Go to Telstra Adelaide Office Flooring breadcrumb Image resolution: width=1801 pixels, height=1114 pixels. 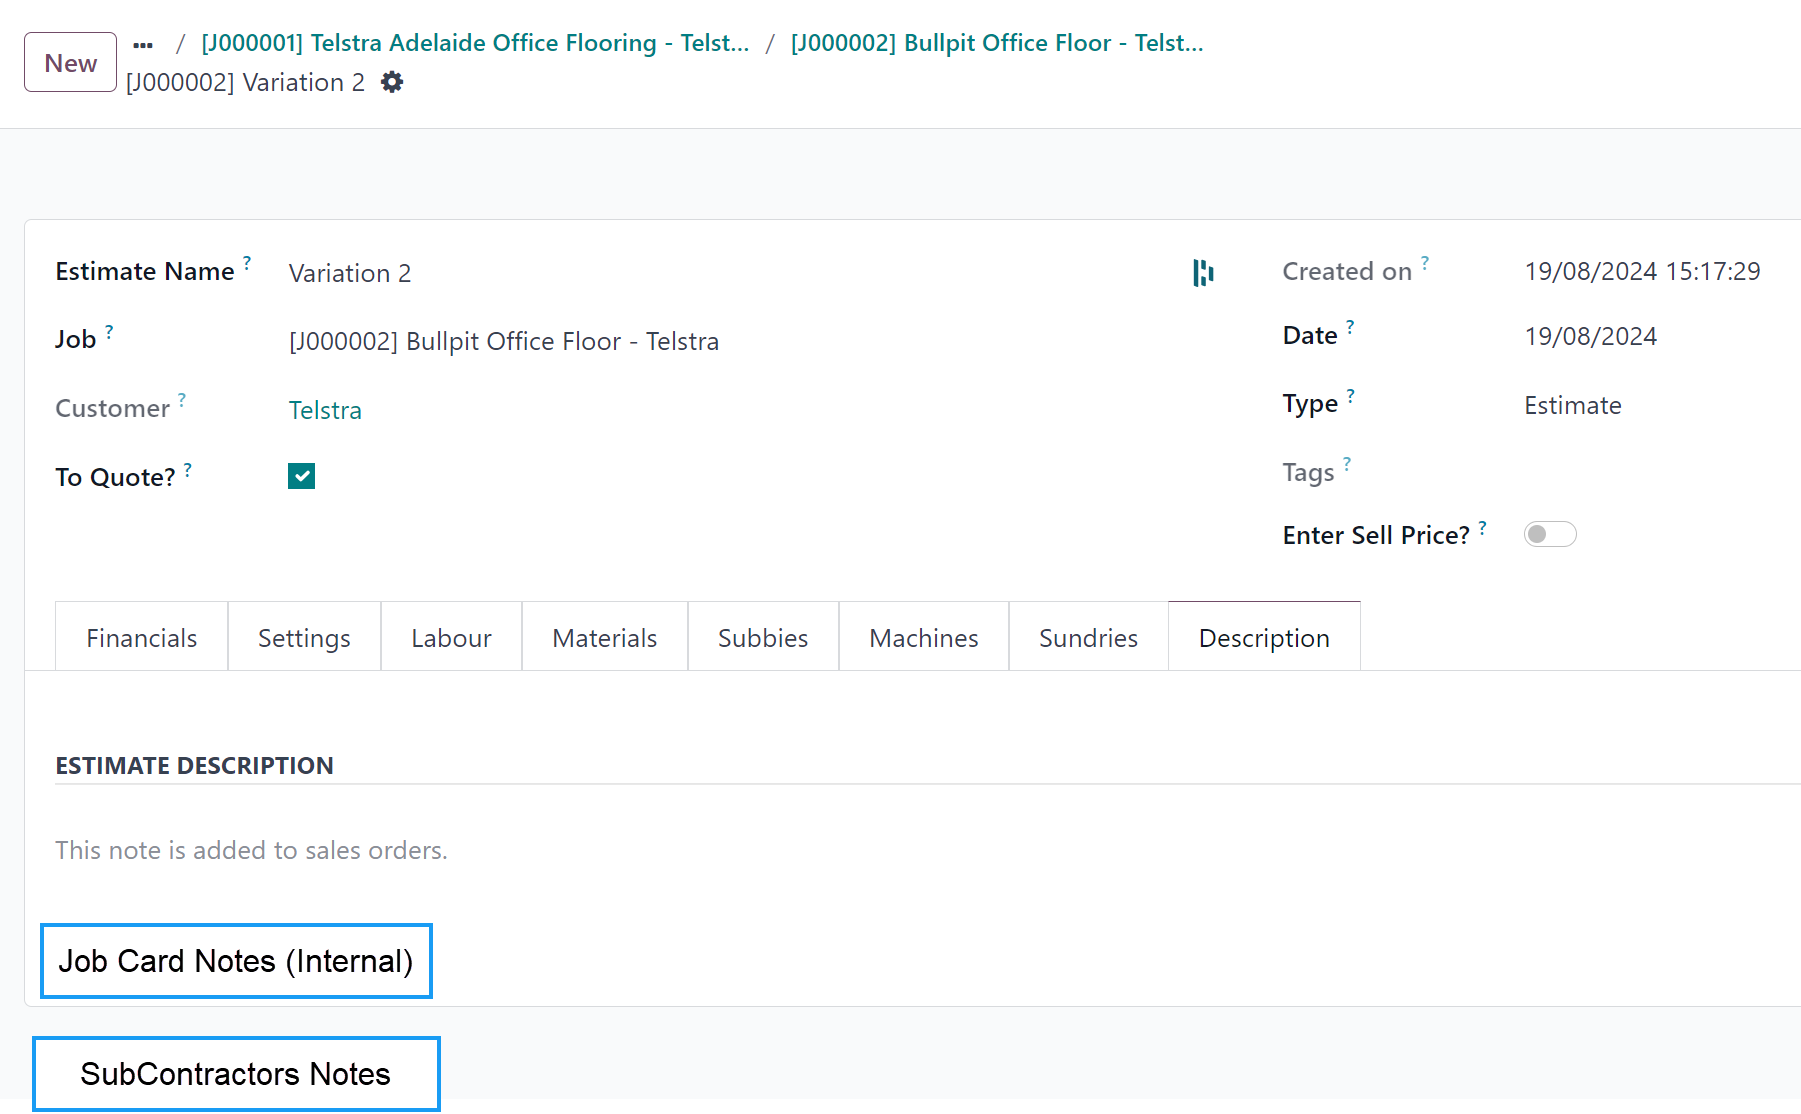pyautogui.click(x=475, y=43)
